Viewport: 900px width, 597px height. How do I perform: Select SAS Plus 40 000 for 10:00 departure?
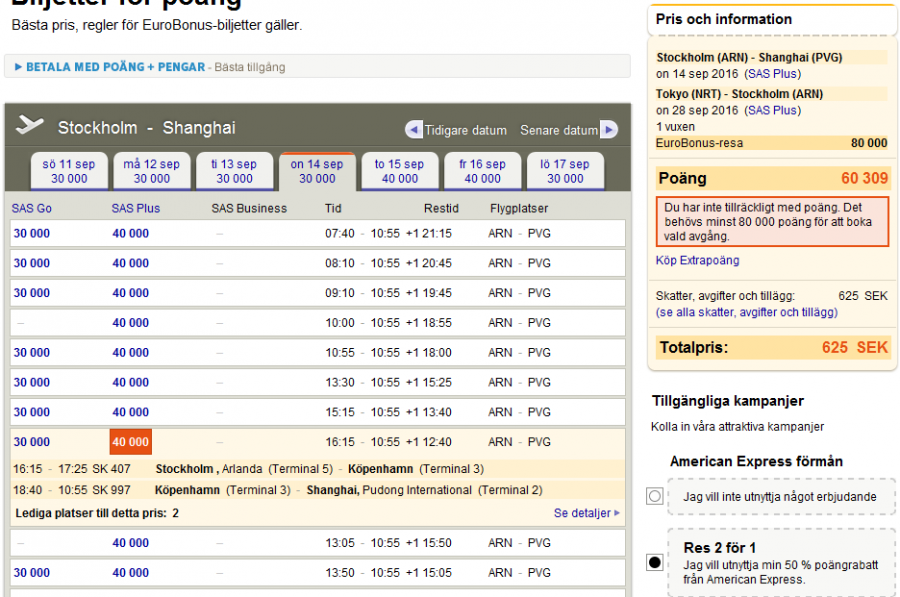coord(130,323)
